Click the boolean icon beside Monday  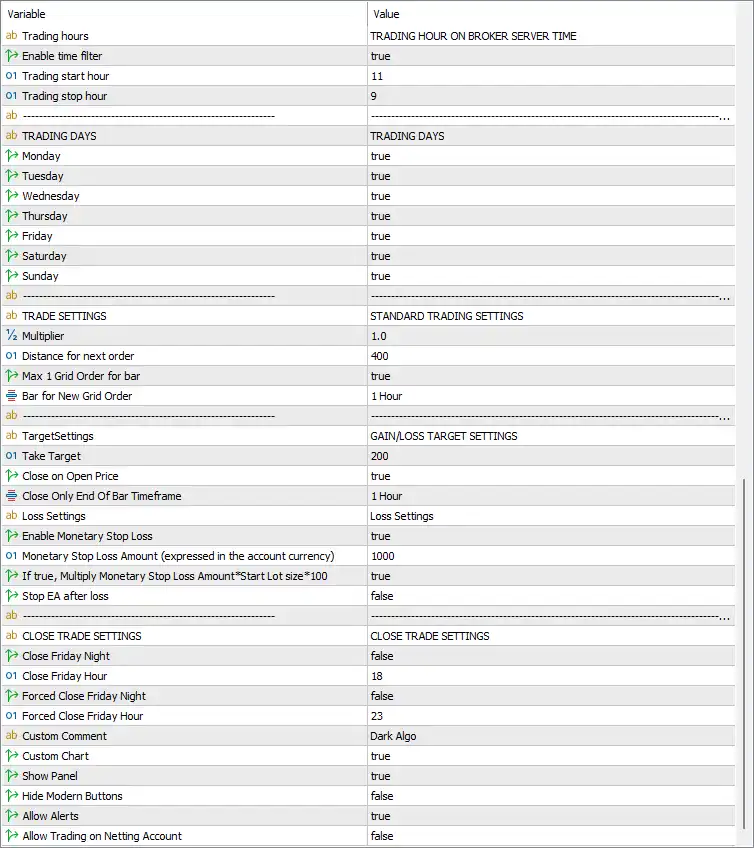(x=11, y=156)
